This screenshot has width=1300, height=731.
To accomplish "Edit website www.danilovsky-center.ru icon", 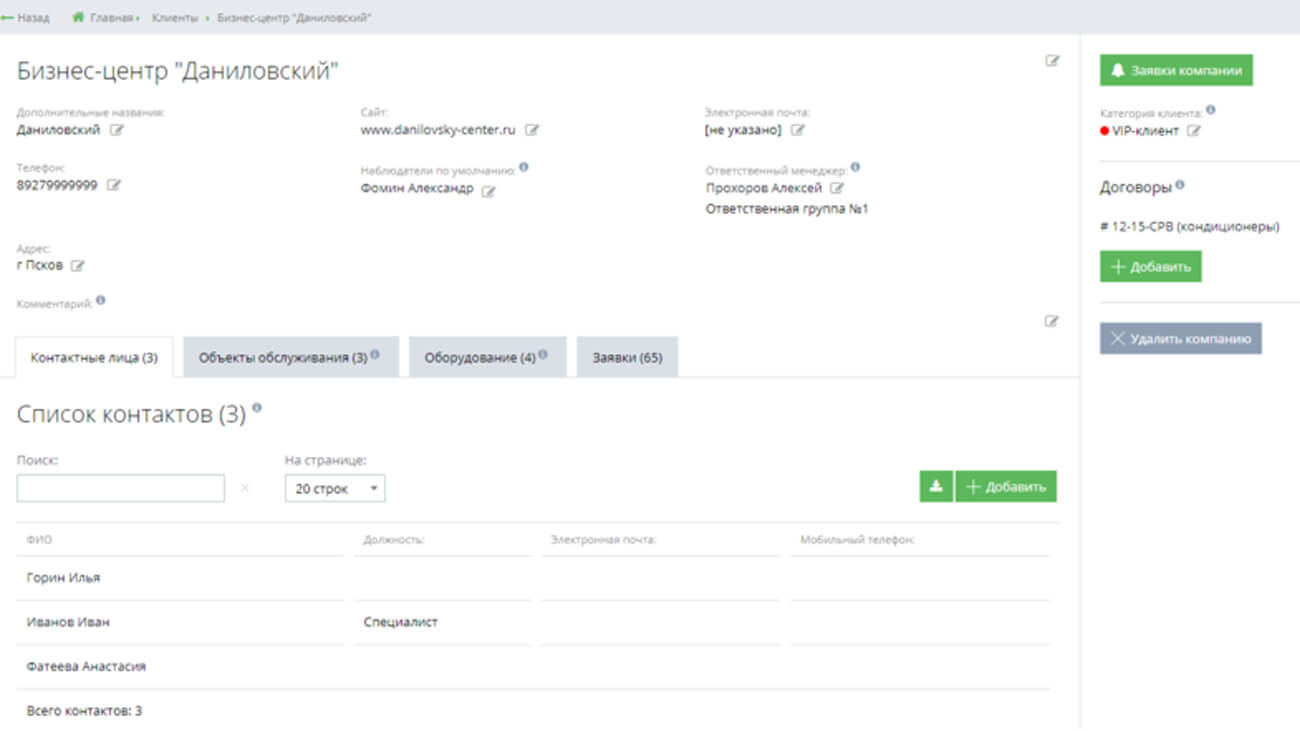I will tap(533, 130).
